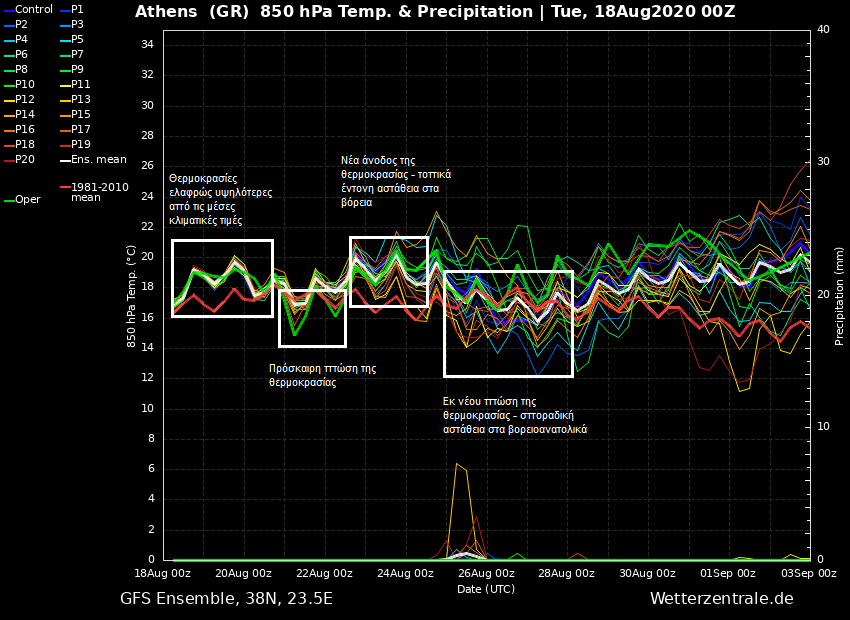Click the '30Aug 00z' date tick label
Screen dimensions: 850x620
click(647, 573)
